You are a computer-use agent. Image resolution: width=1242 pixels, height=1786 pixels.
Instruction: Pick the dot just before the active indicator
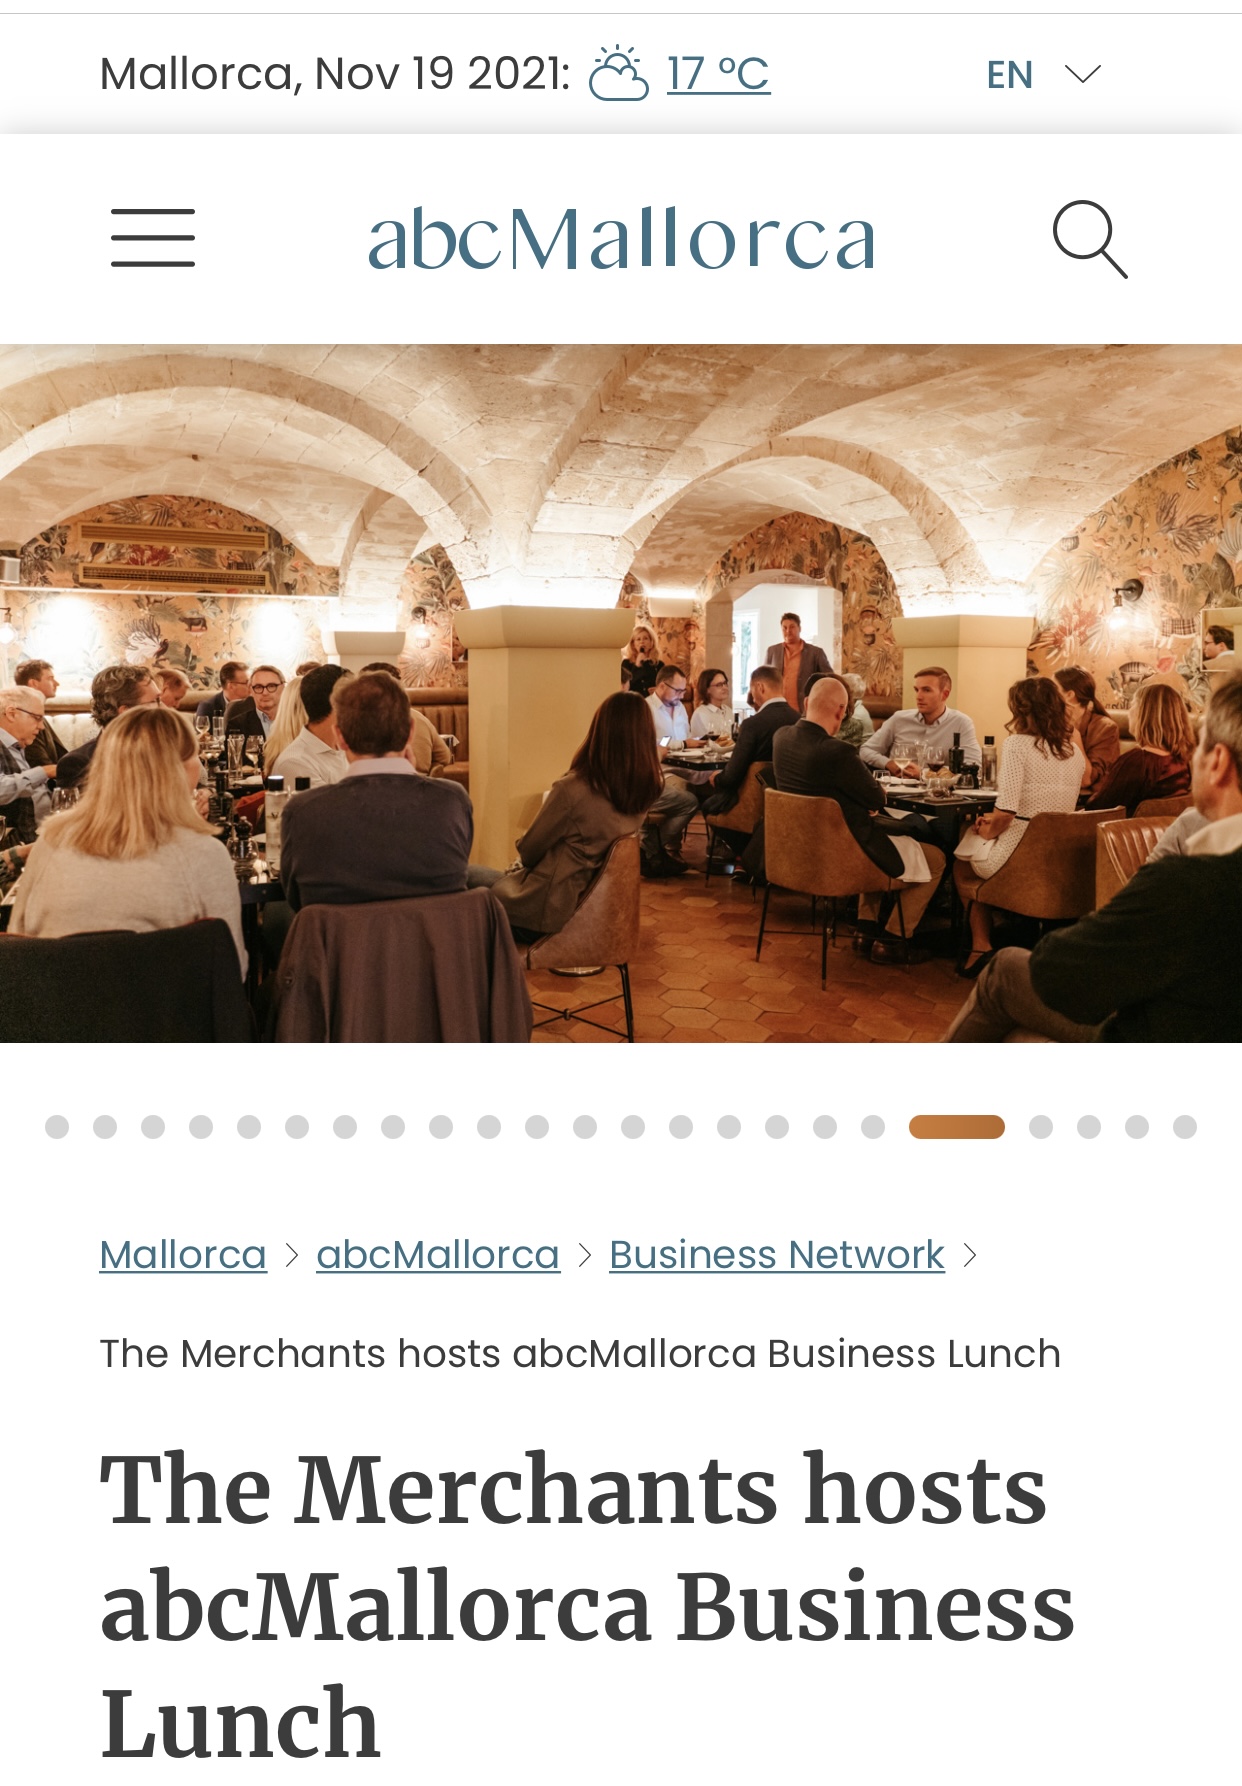(873, 1127)
